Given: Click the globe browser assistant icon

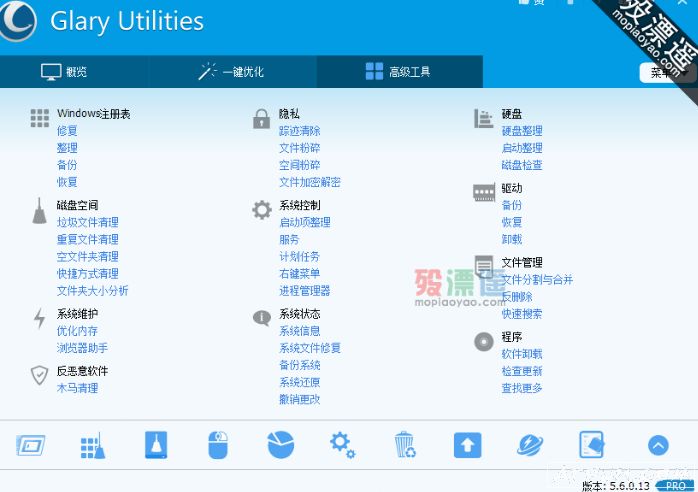Looking at the screenshot, I should (530, 445).
